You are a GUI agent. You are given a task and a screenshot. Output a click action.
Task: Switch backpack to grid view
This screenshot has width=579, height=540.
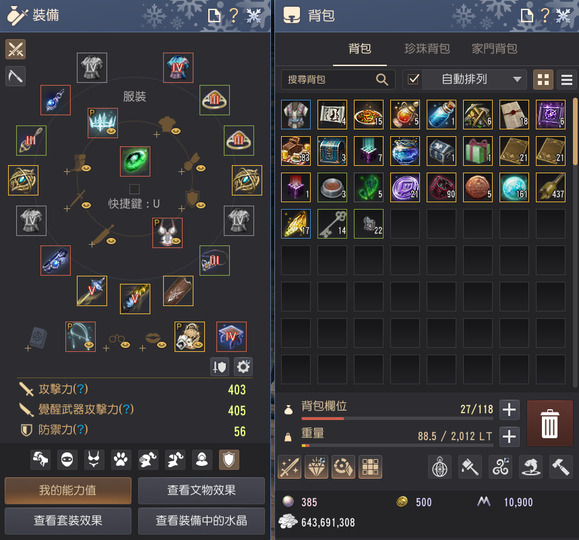(x=543, y=79)
